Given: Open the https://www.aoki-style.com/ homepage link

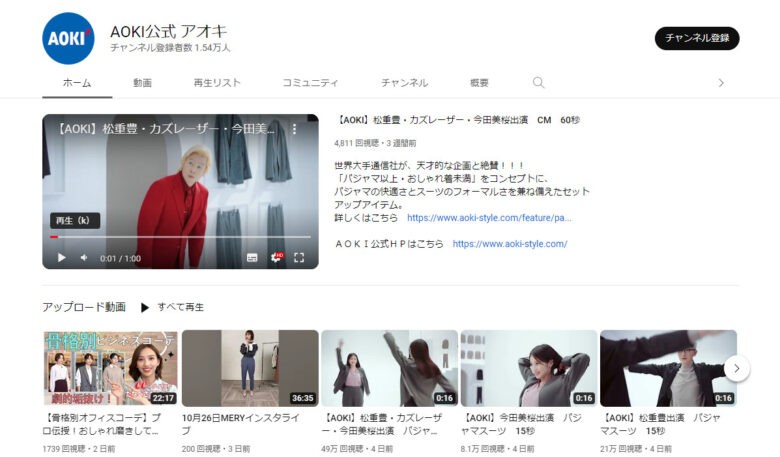Looking at the screenshot, I should (510, 244).
